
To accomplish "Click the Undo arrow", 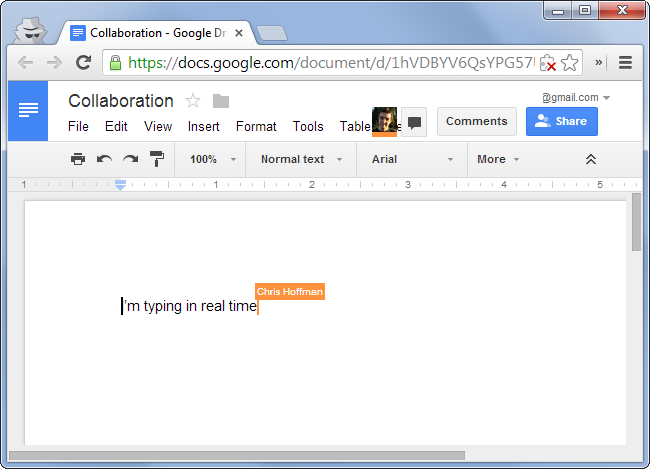I will (104, 159).
